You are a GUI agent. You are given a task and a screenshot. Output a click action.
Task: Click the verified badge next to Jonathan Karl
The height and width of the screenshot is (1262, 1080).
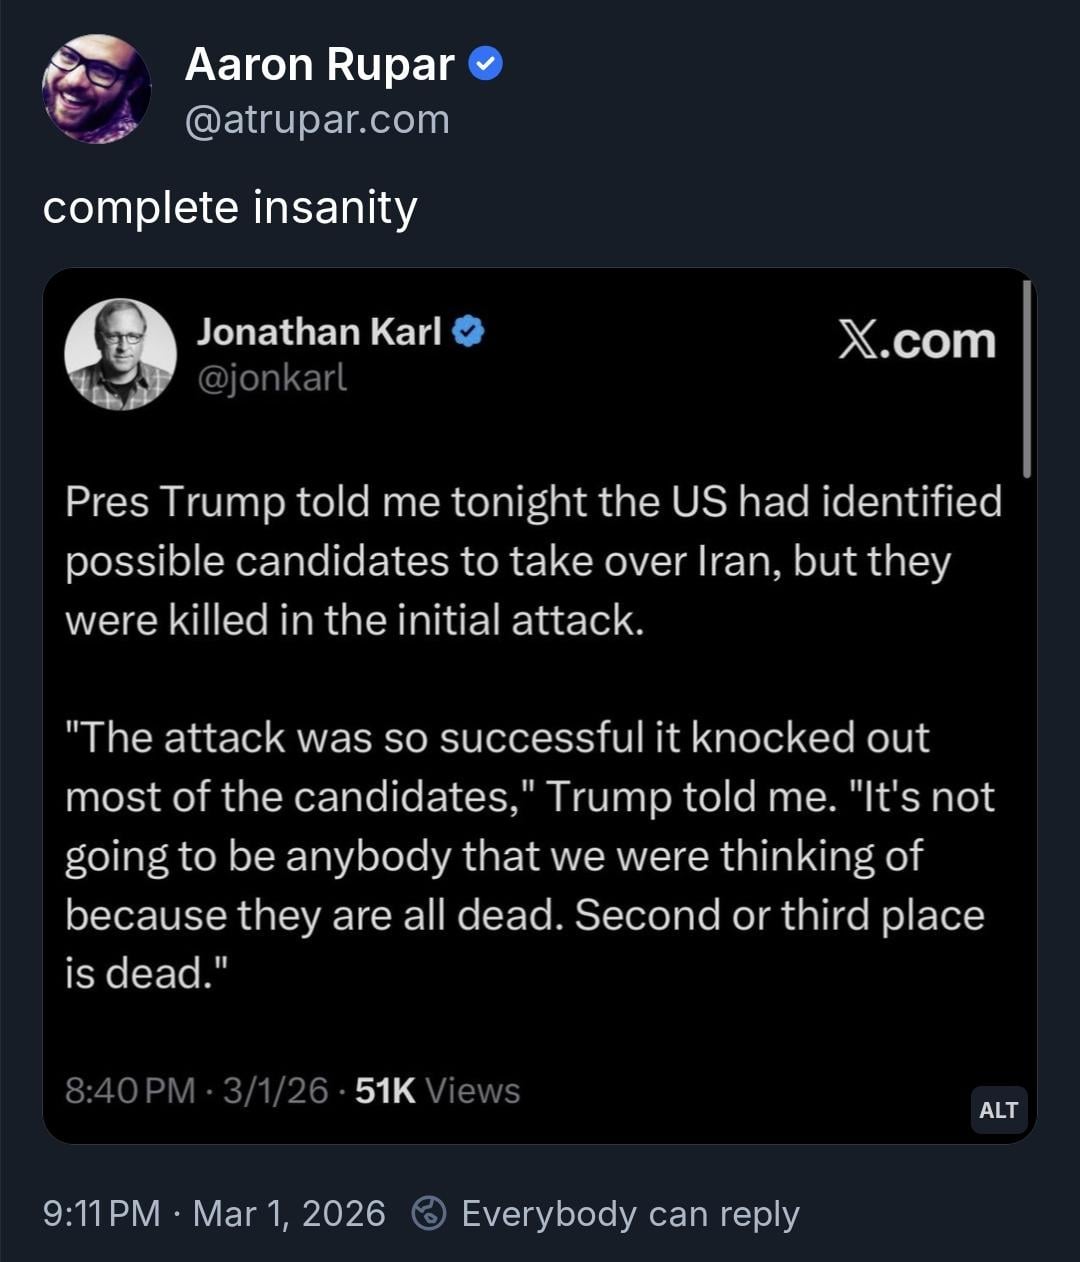tap(469, 331)
